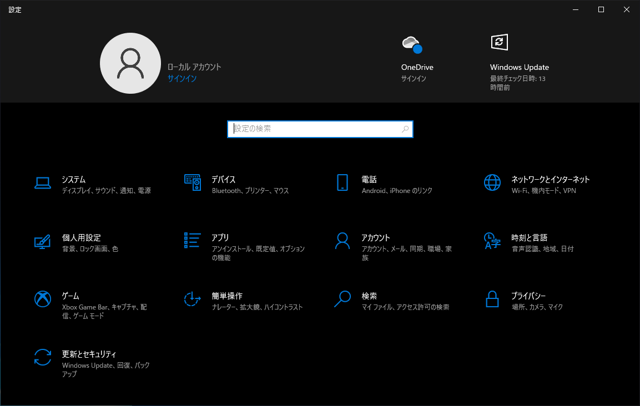This screenshot has width=640, height=406.
Task: Go to アプリ title text
Action: point(220,238)
